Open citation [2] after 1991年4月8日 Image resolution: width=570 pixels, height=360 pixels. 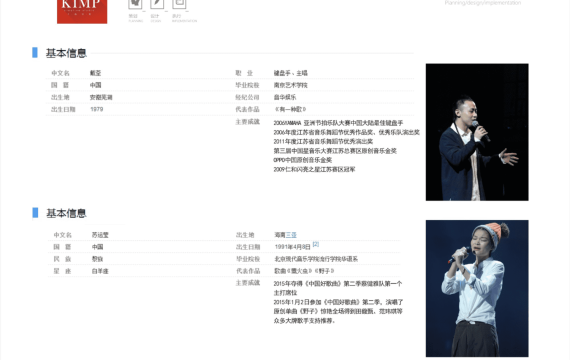[x=316, y=244]
